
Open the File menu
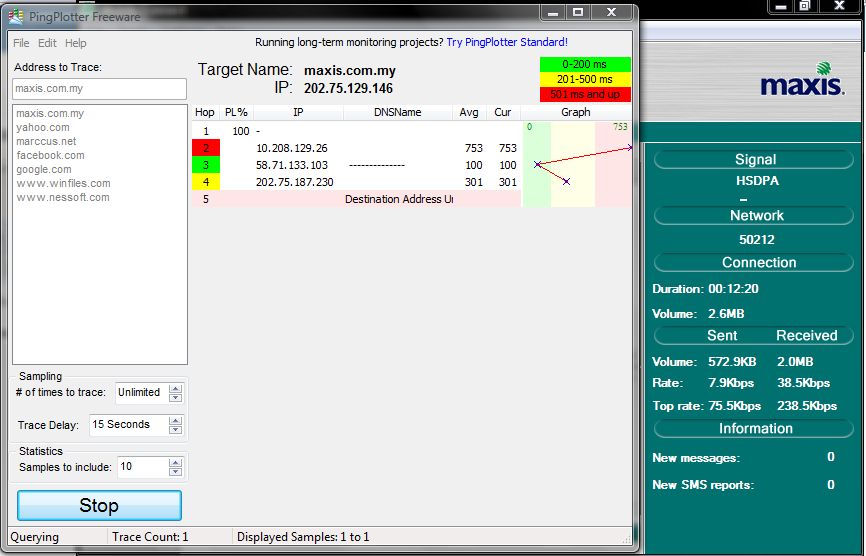(x=21, y=43)
